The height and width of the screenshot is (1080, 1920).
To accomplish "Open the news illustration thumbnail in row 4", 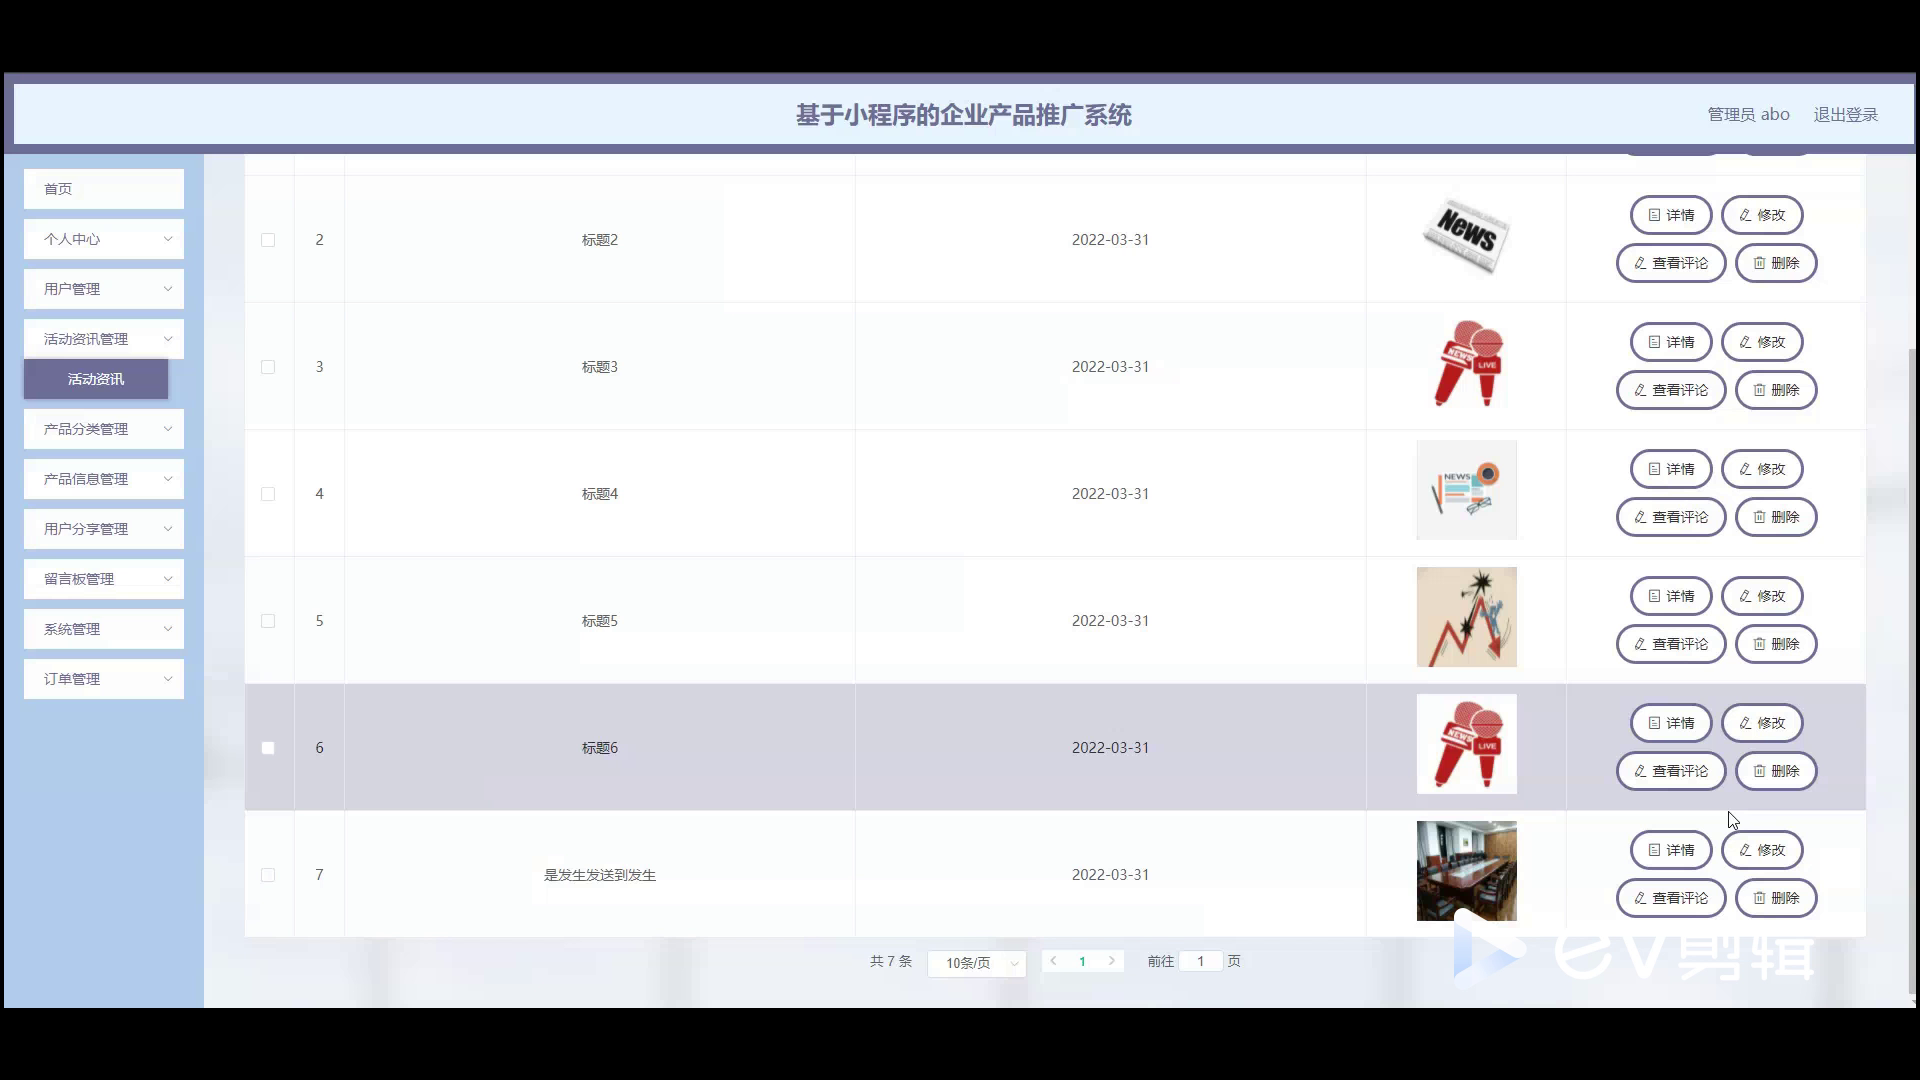I will click(1467, 490).
